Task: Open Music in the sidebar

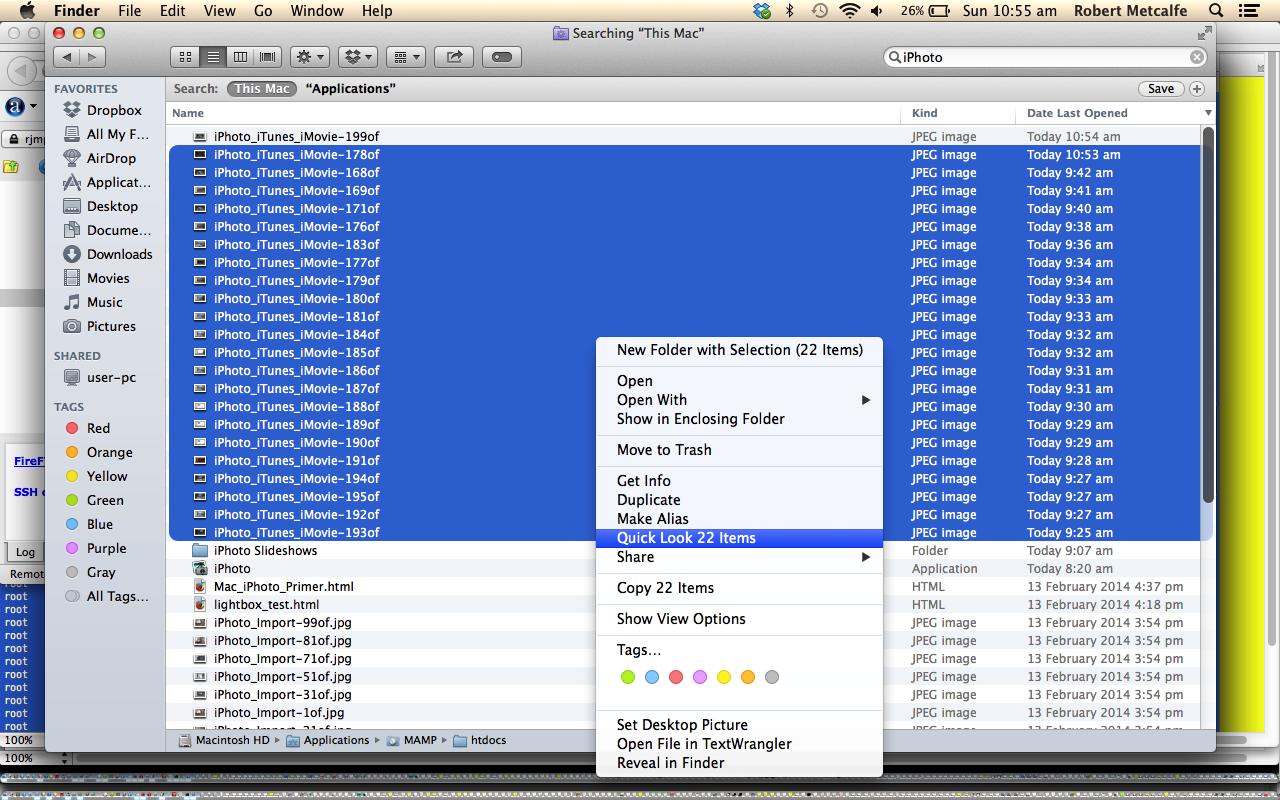Action: pyautogui.click(x=93, y=302)
